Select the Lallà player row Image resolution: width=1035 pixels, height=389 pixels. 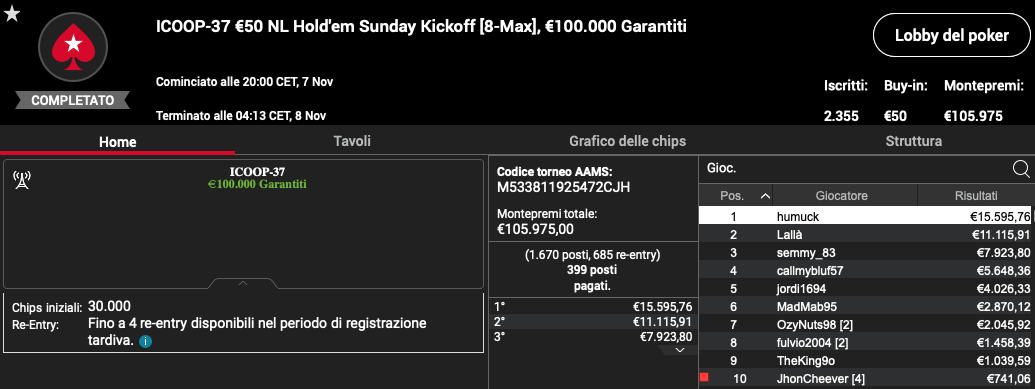865,234
